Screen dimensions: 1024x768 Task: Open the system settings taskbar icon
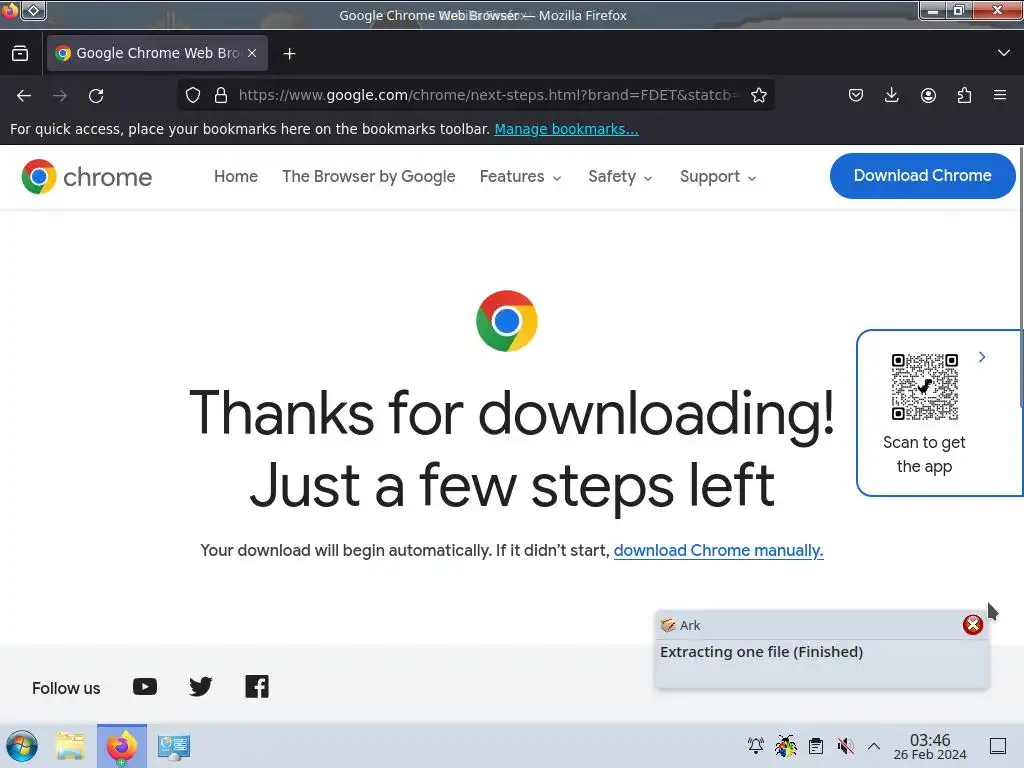[174, 746]
